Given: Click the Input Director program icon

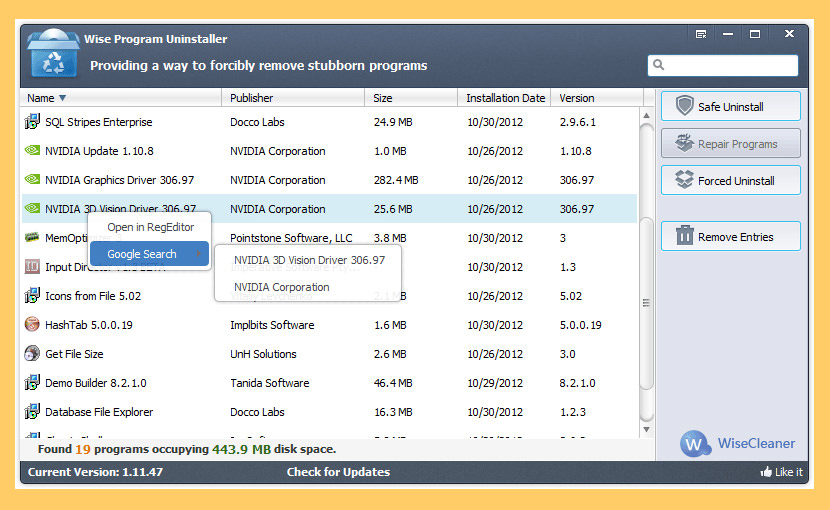Looking at the screenshot, I should (32, 266).
